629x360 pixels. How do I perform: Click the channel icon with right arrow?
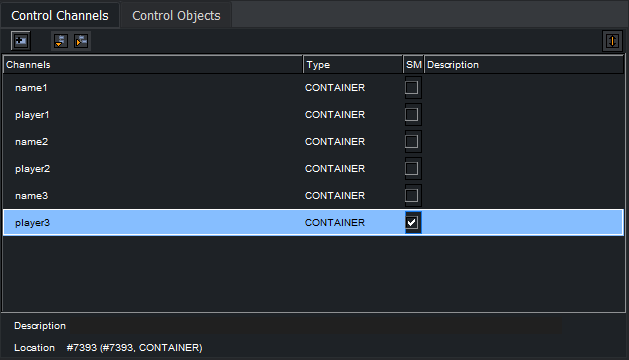[81, 41]
